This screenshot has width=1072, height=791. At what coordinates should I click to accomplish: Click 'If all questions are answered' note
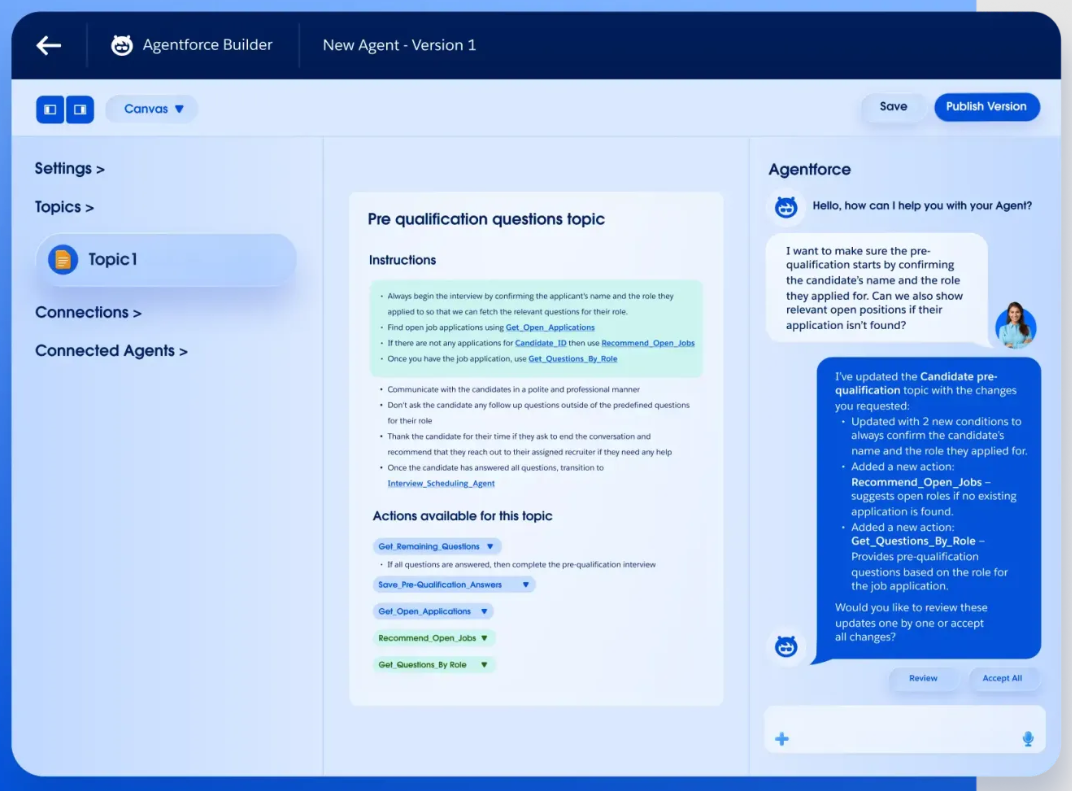[x=521, y=565]
